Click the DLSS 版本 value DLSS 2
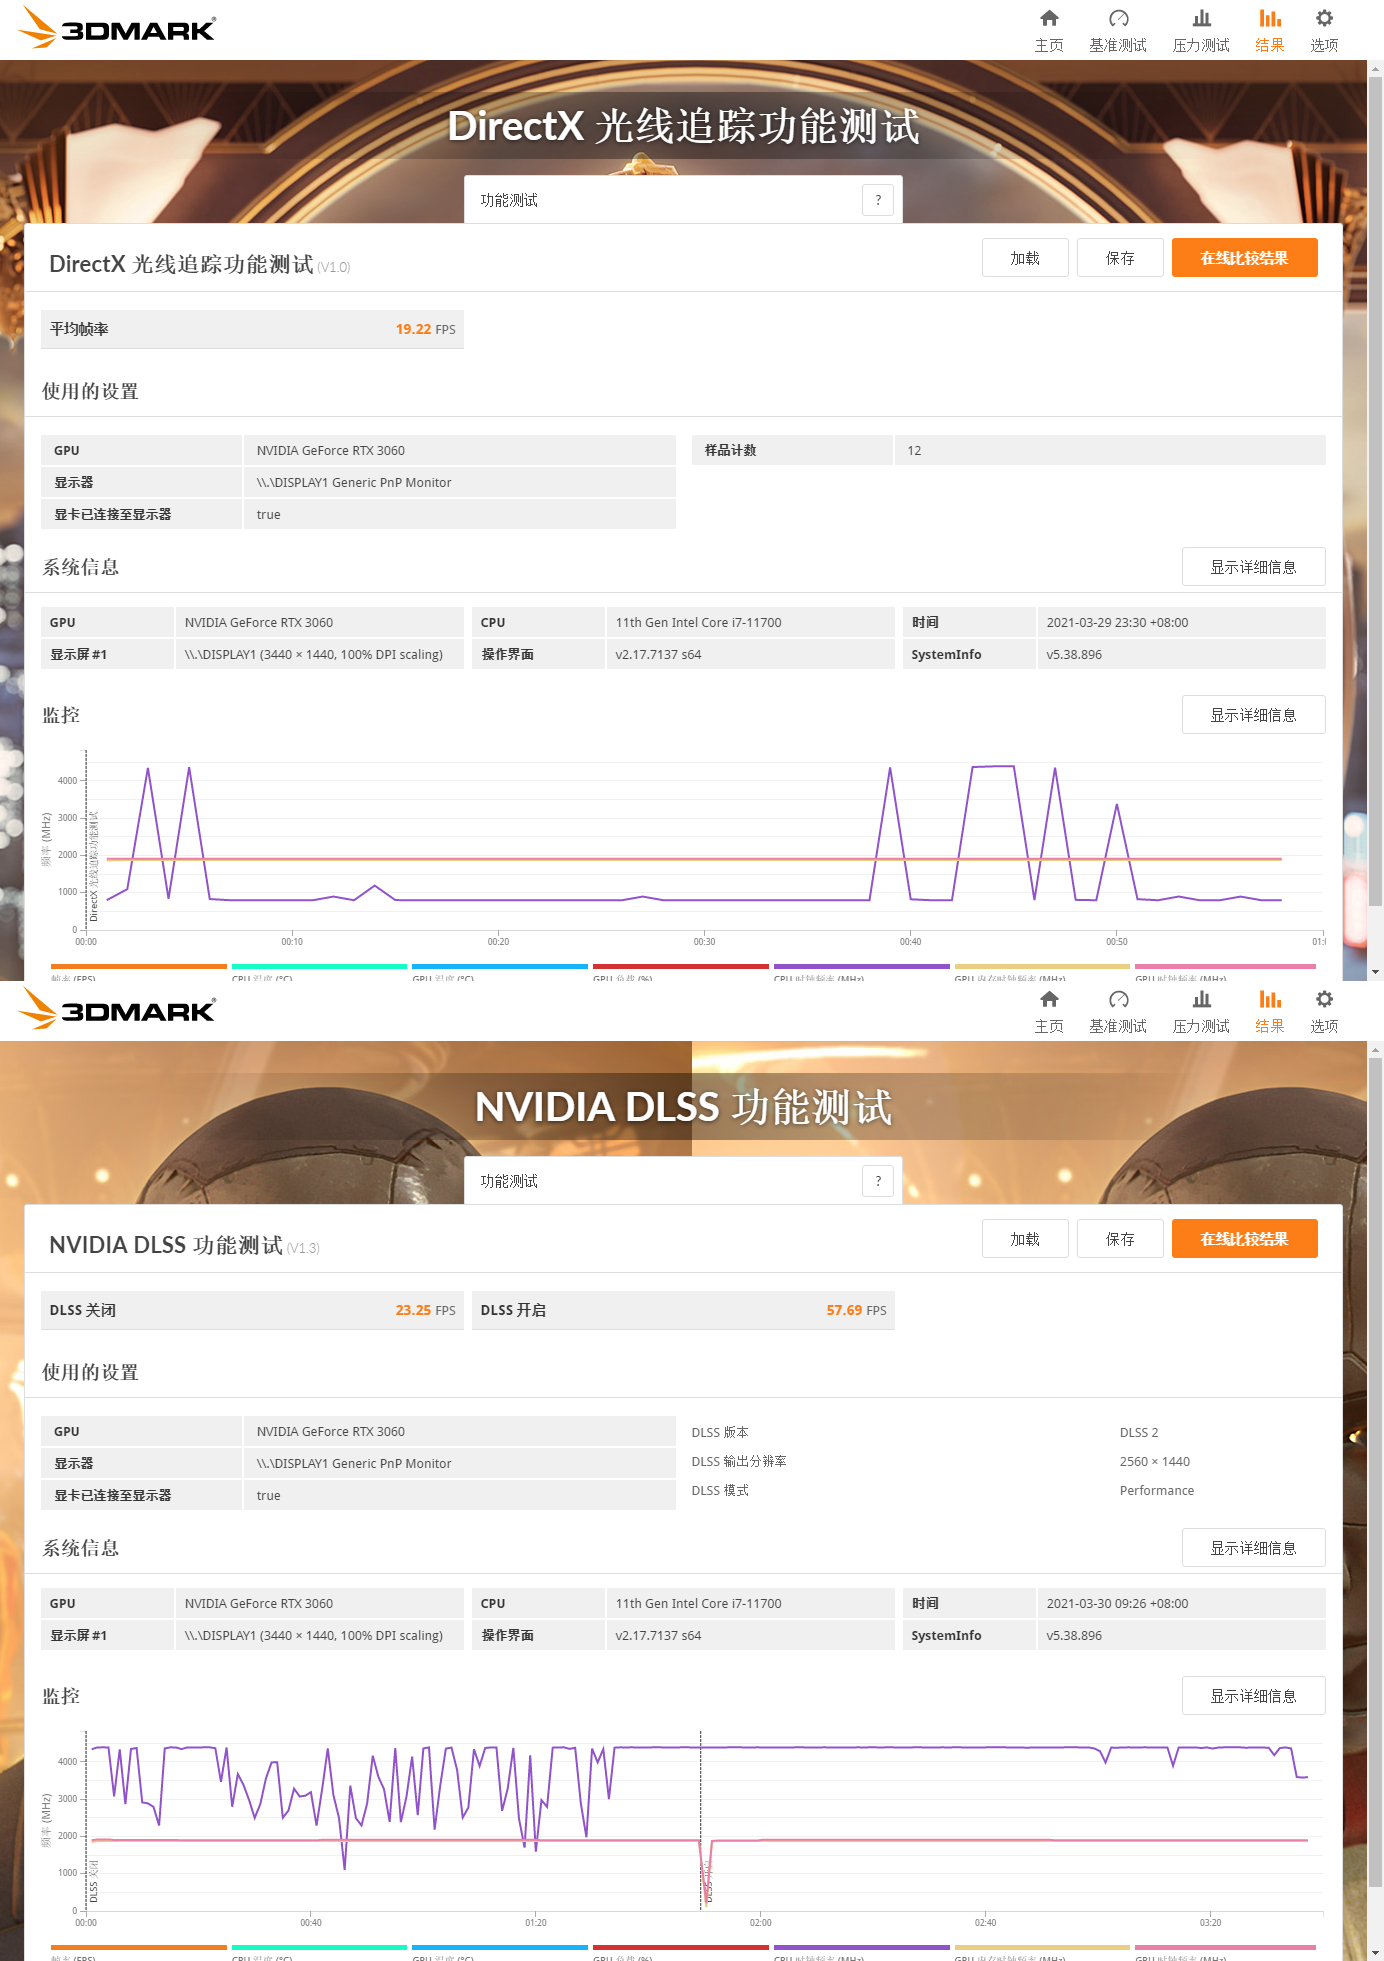1384x1961 pixels. point(1139,1433)
